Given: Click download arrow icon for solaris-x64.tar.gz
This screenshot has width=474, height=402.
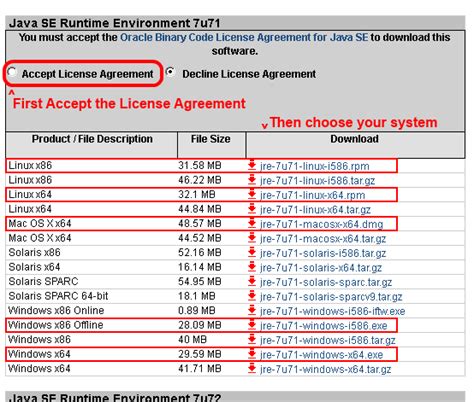Looking at the screenshot, I should [252, 267].
